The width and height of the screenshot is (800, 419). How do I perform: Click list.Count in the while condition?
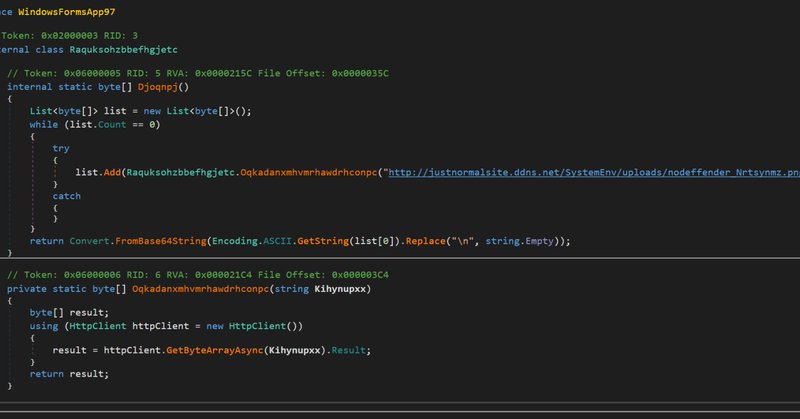98,125
